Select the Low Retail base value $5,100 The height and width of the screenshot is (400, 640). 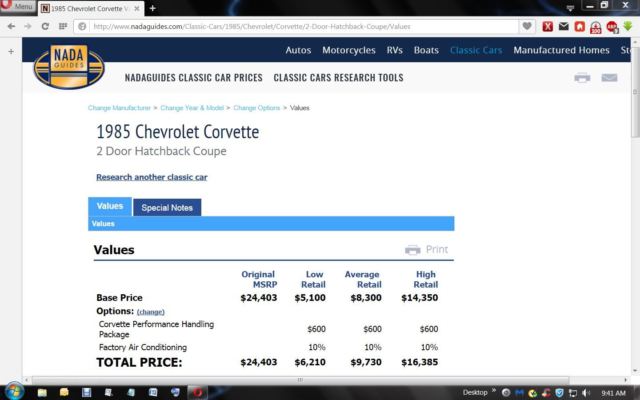click(310, 298)
